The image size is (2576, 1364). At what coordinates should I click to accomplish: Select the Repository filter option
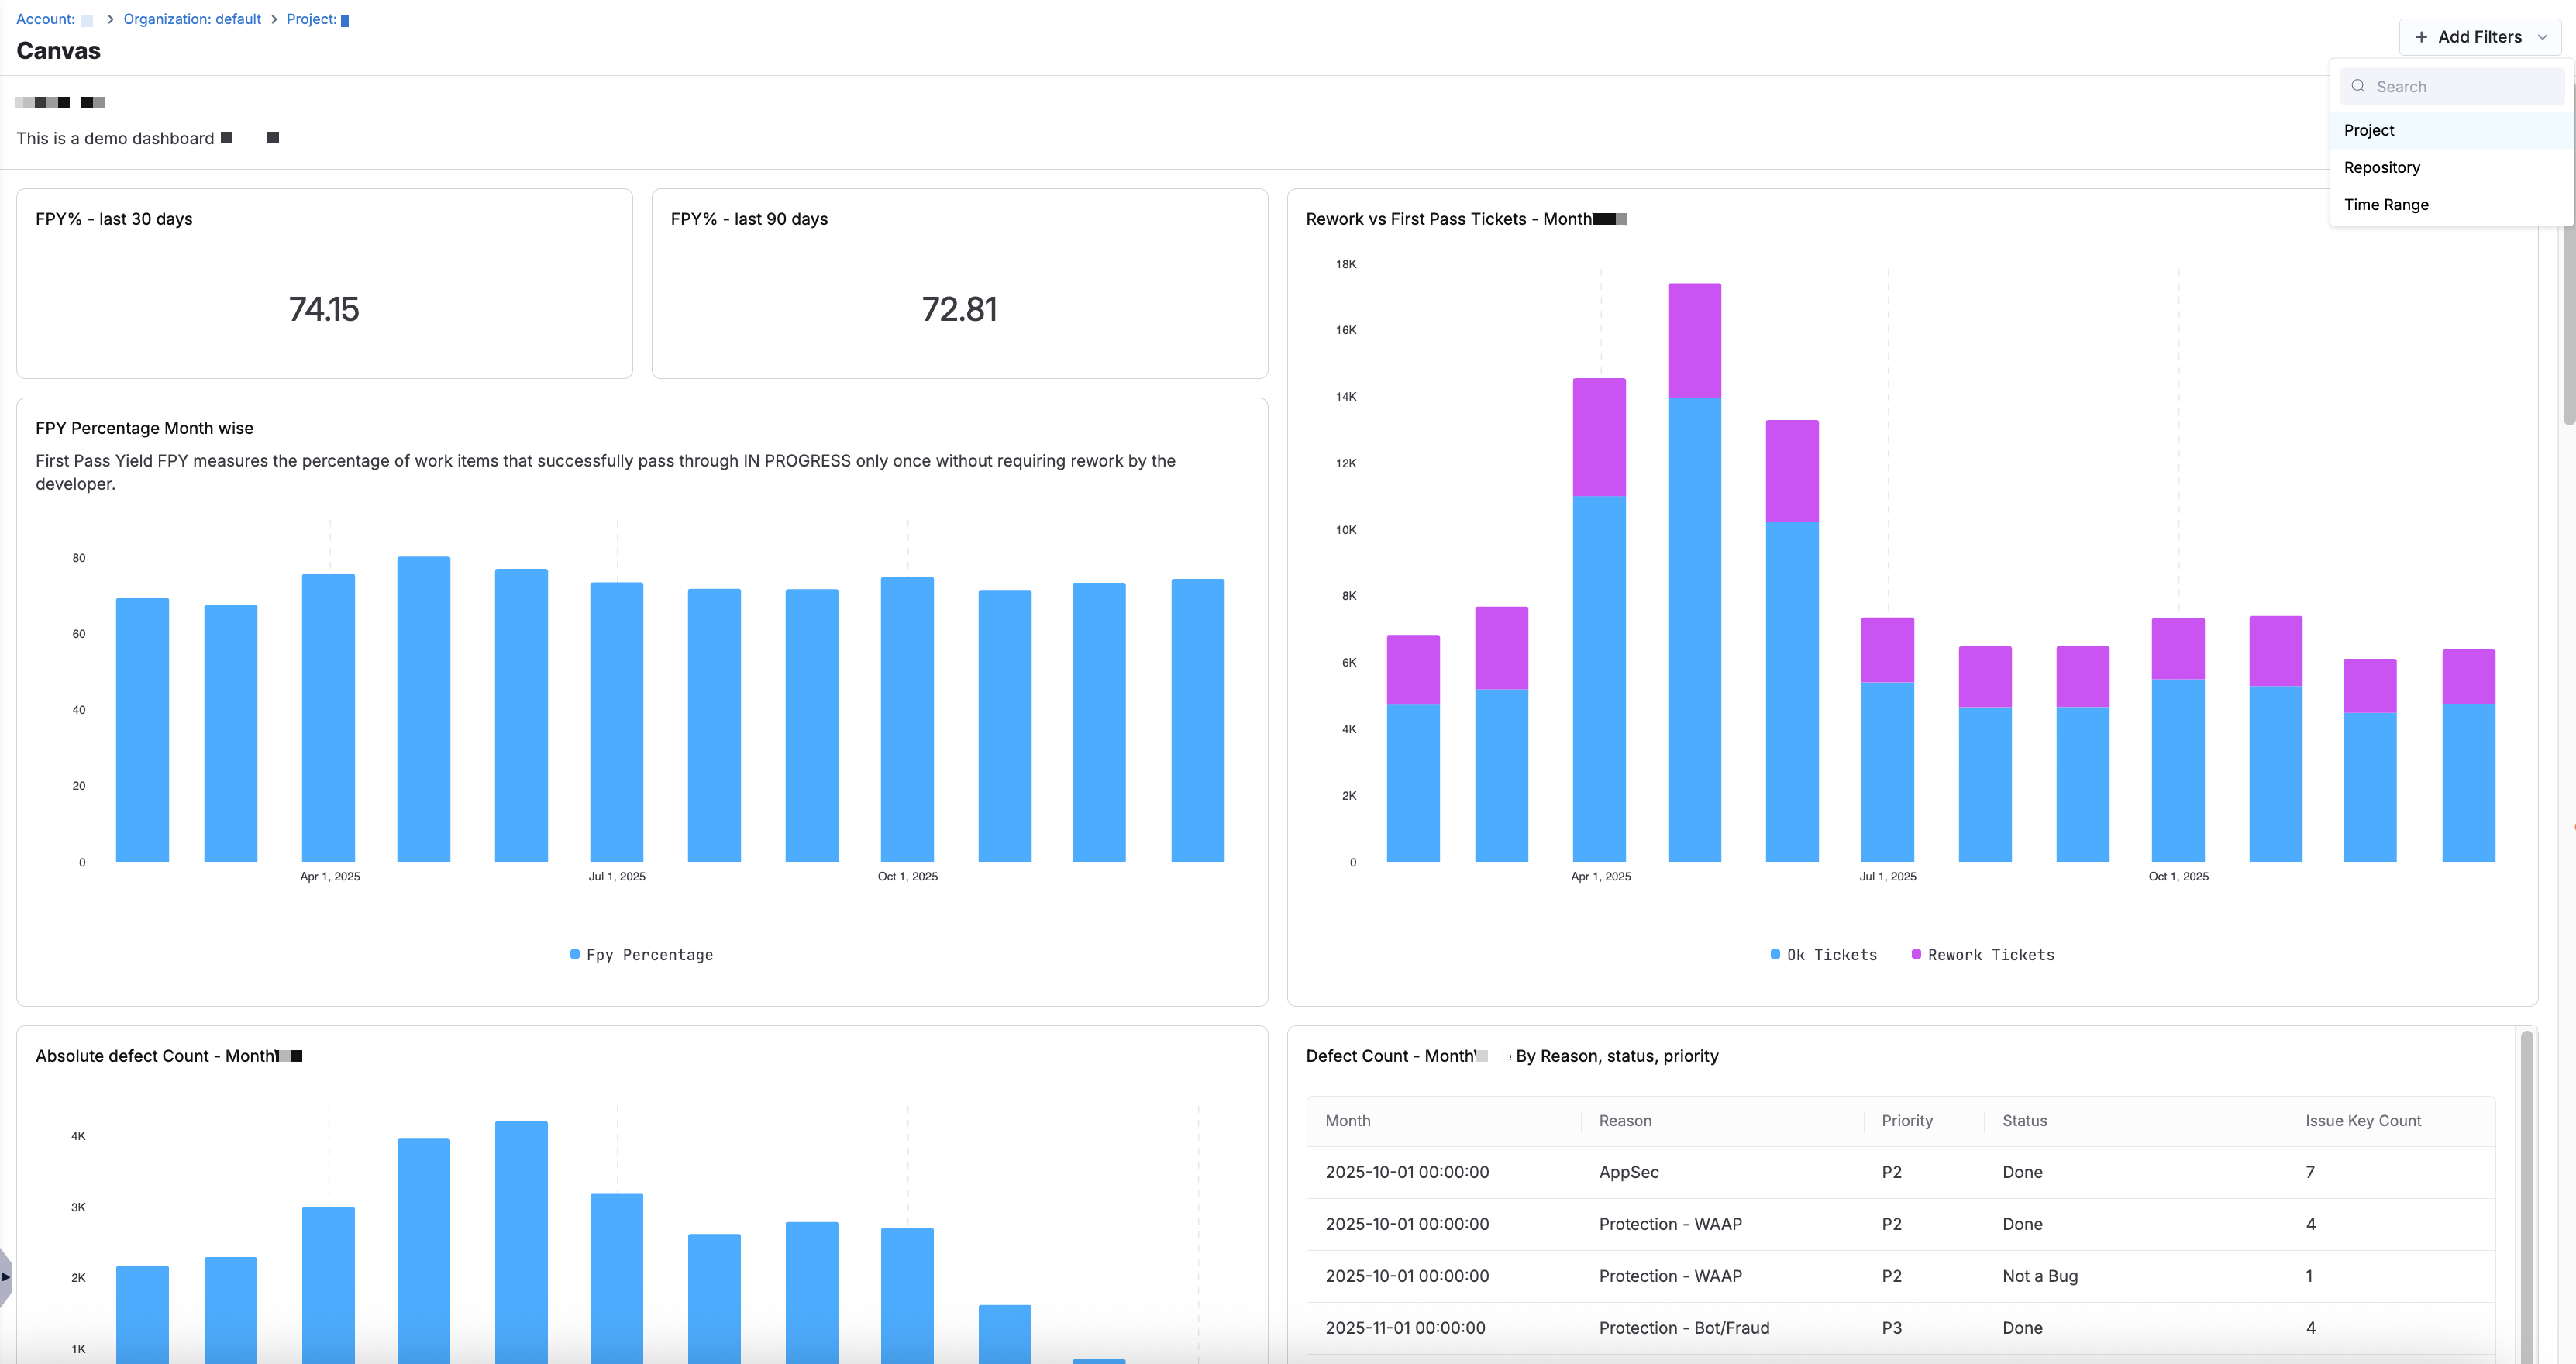pos(2381,167)
